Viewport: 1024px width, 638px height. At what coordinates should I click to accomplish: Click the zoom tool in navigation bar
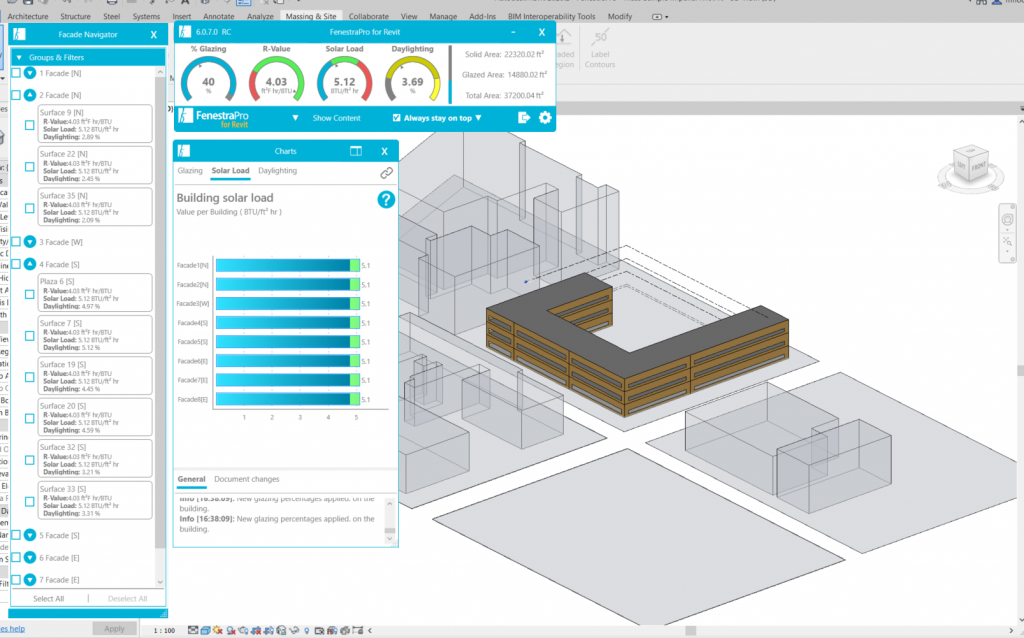(1007, 242)
